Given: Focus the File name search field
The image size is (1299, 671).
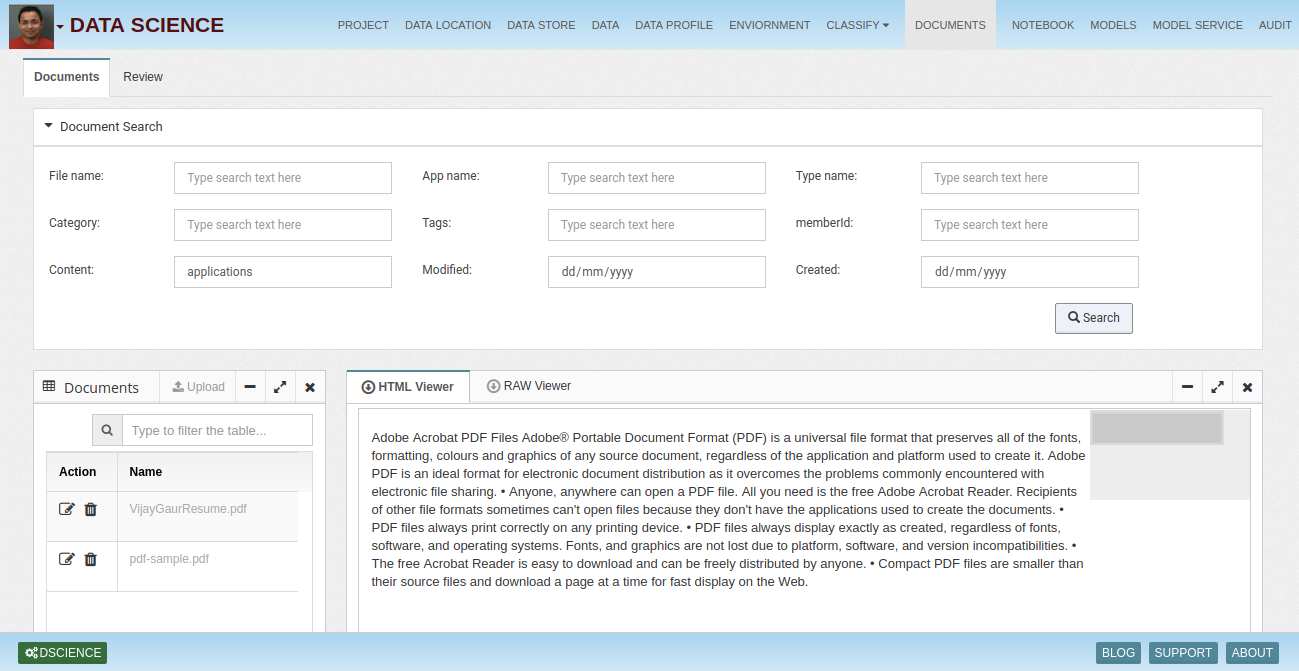Looking at the screenshot, I should pos(283,178).
